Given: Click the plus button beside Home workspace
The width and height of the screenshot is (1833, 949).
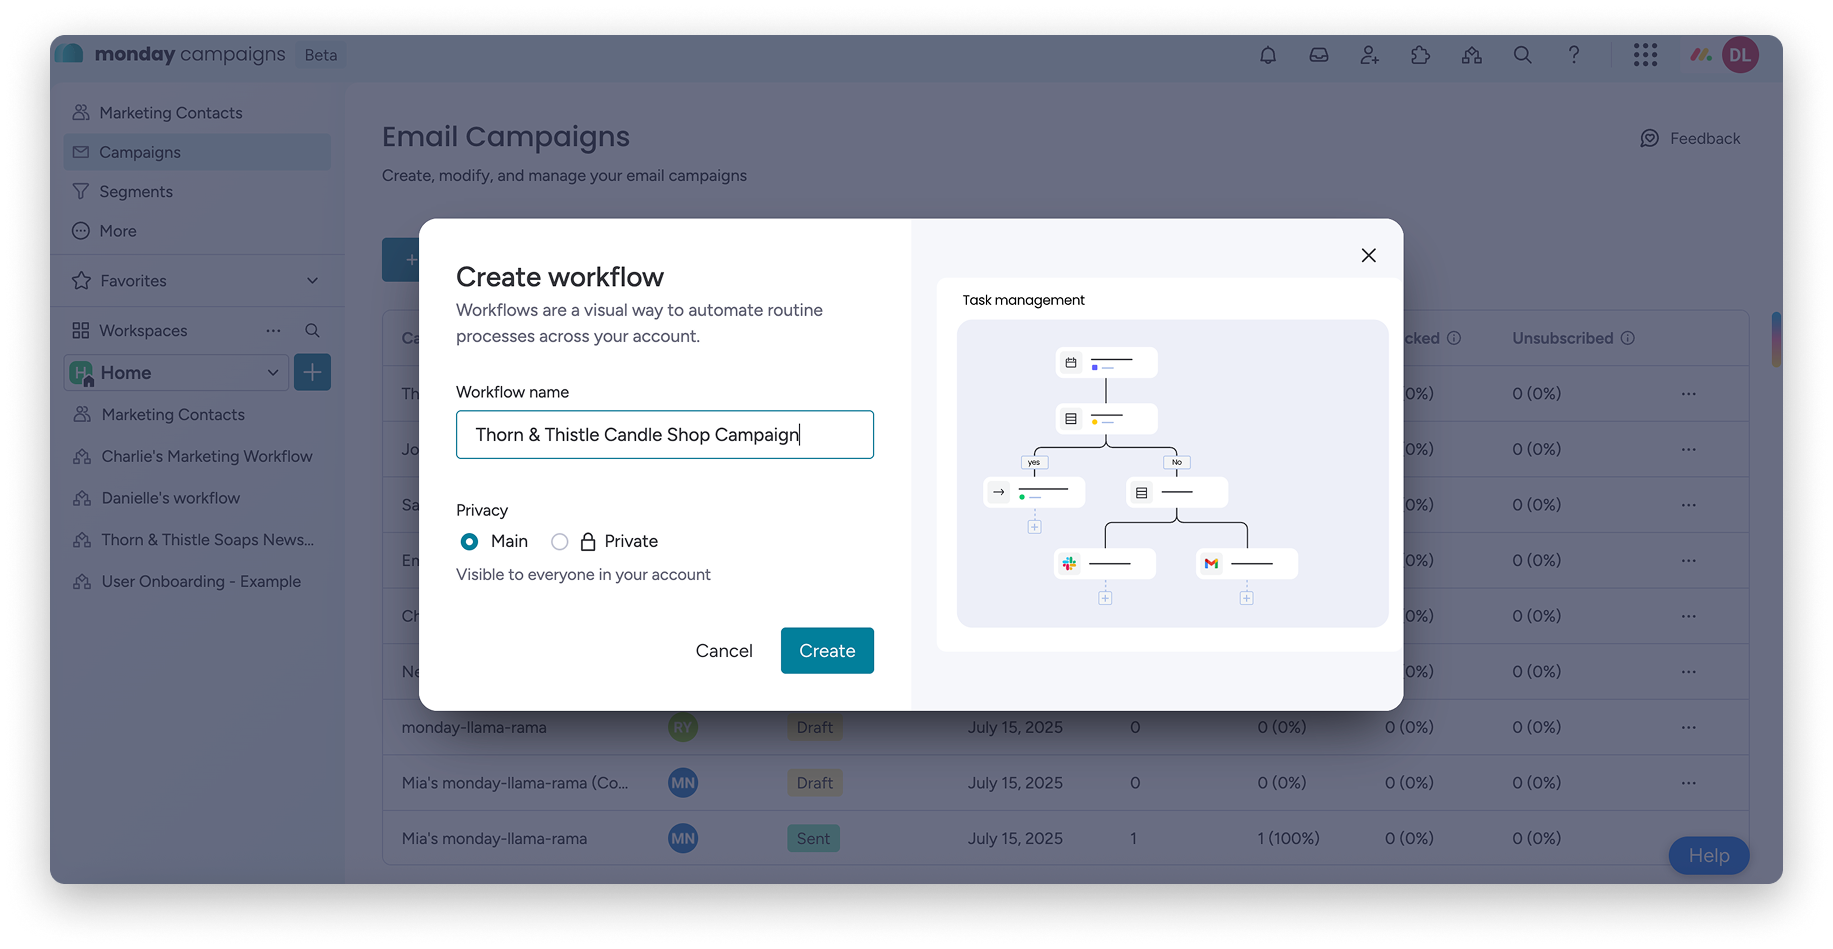Looking at the screenshot, I should 312,372.
